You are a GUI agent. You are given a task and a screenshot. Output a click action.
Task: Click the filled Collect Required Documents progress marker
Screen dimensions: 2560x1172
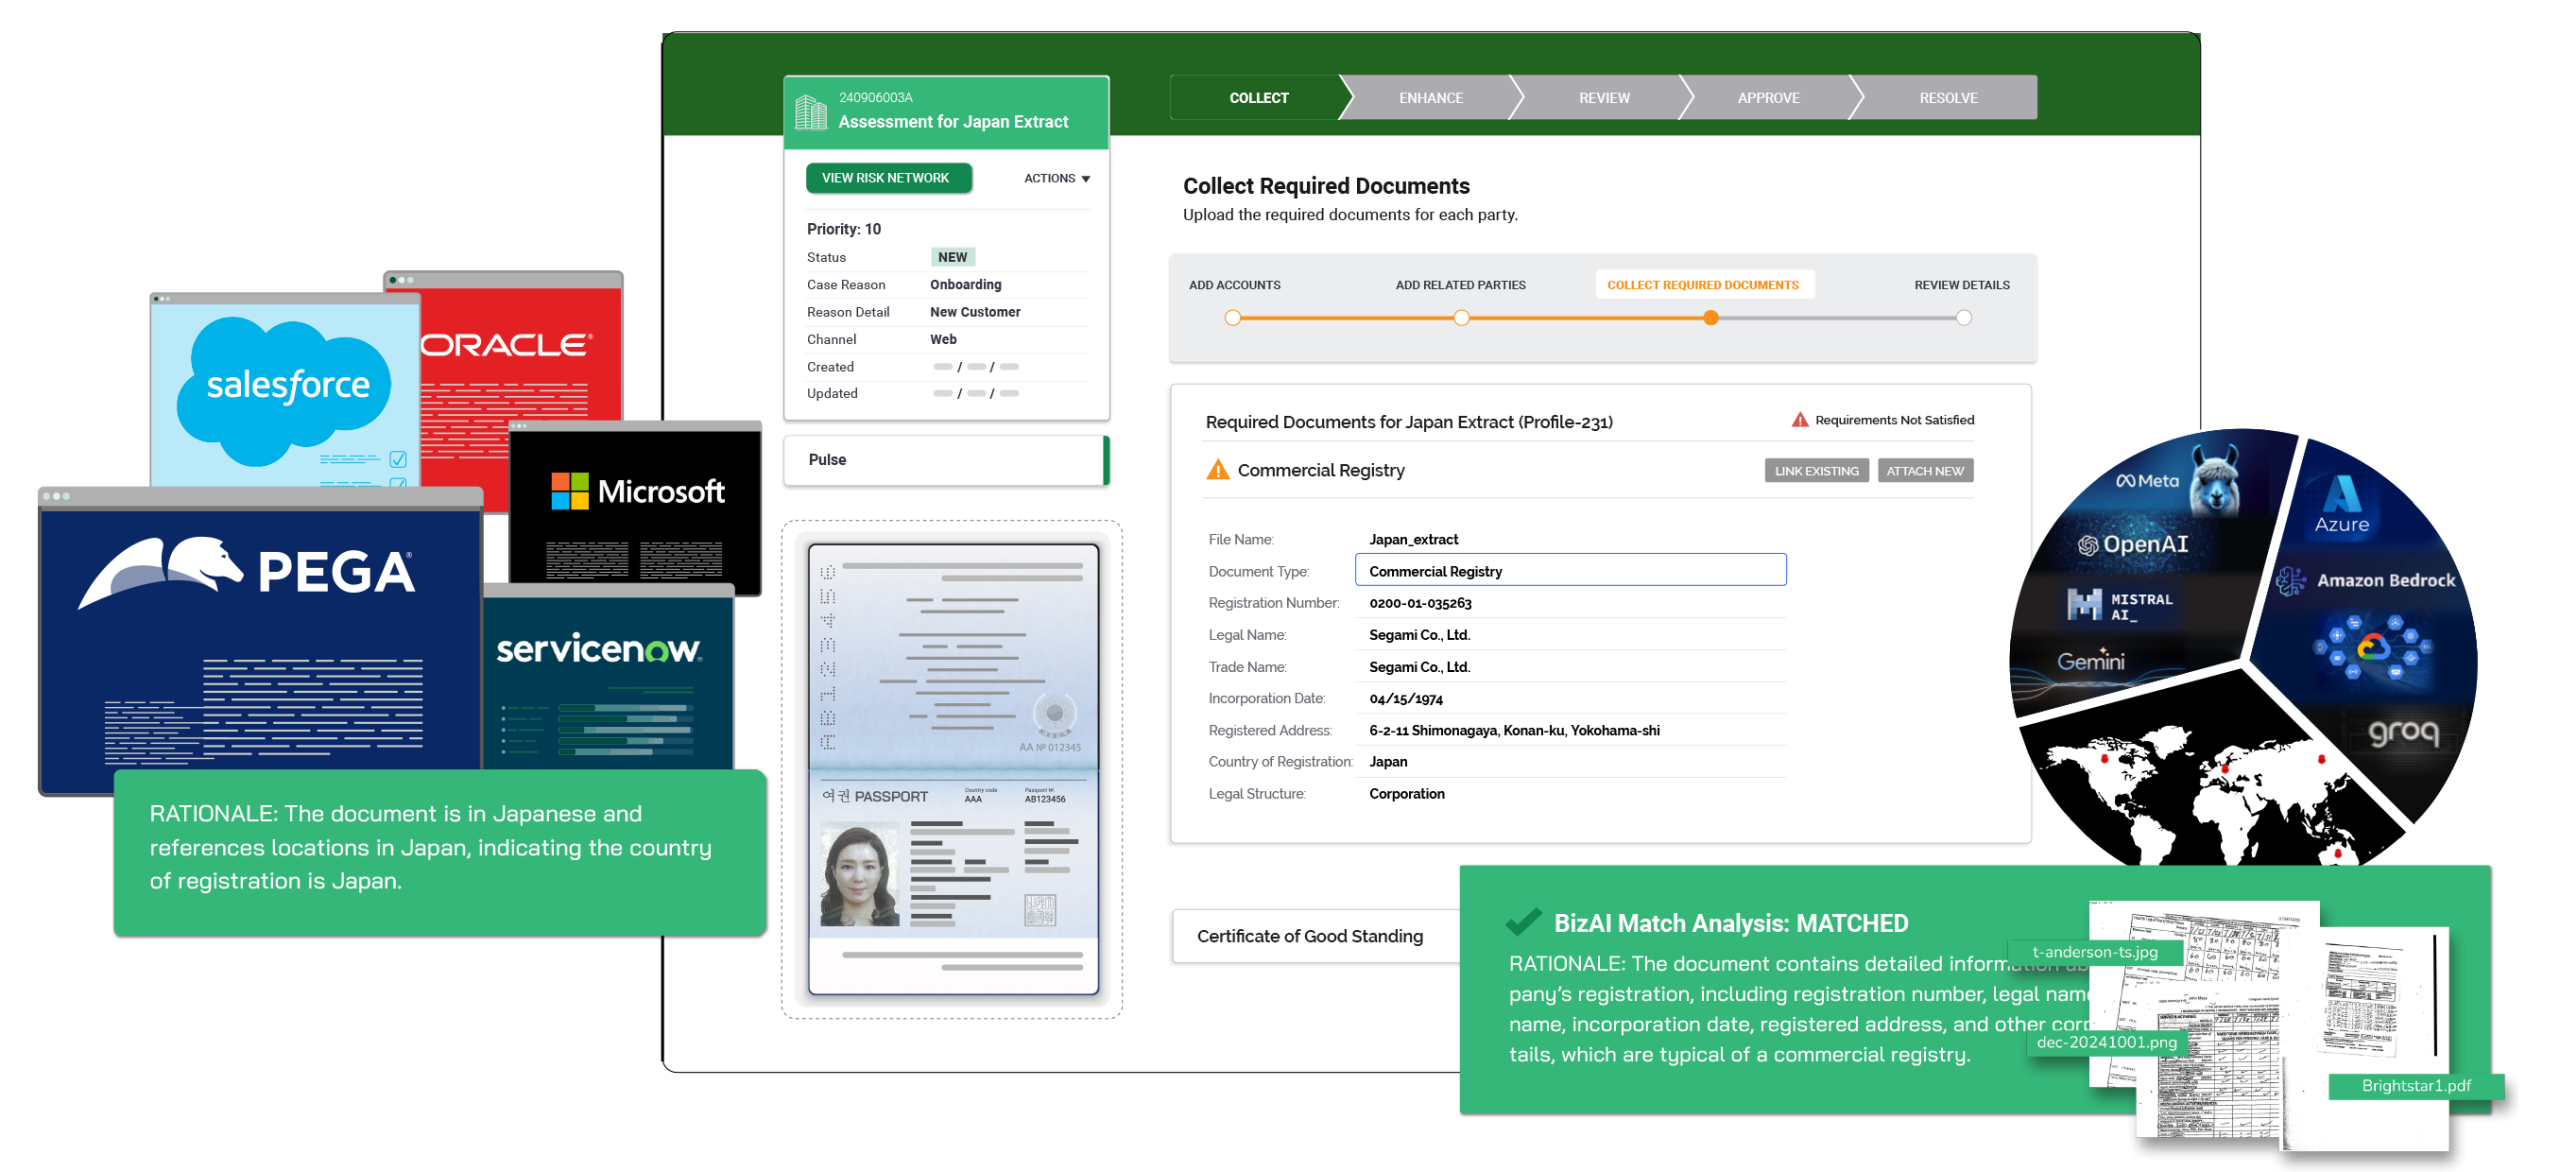(1710, 318)
